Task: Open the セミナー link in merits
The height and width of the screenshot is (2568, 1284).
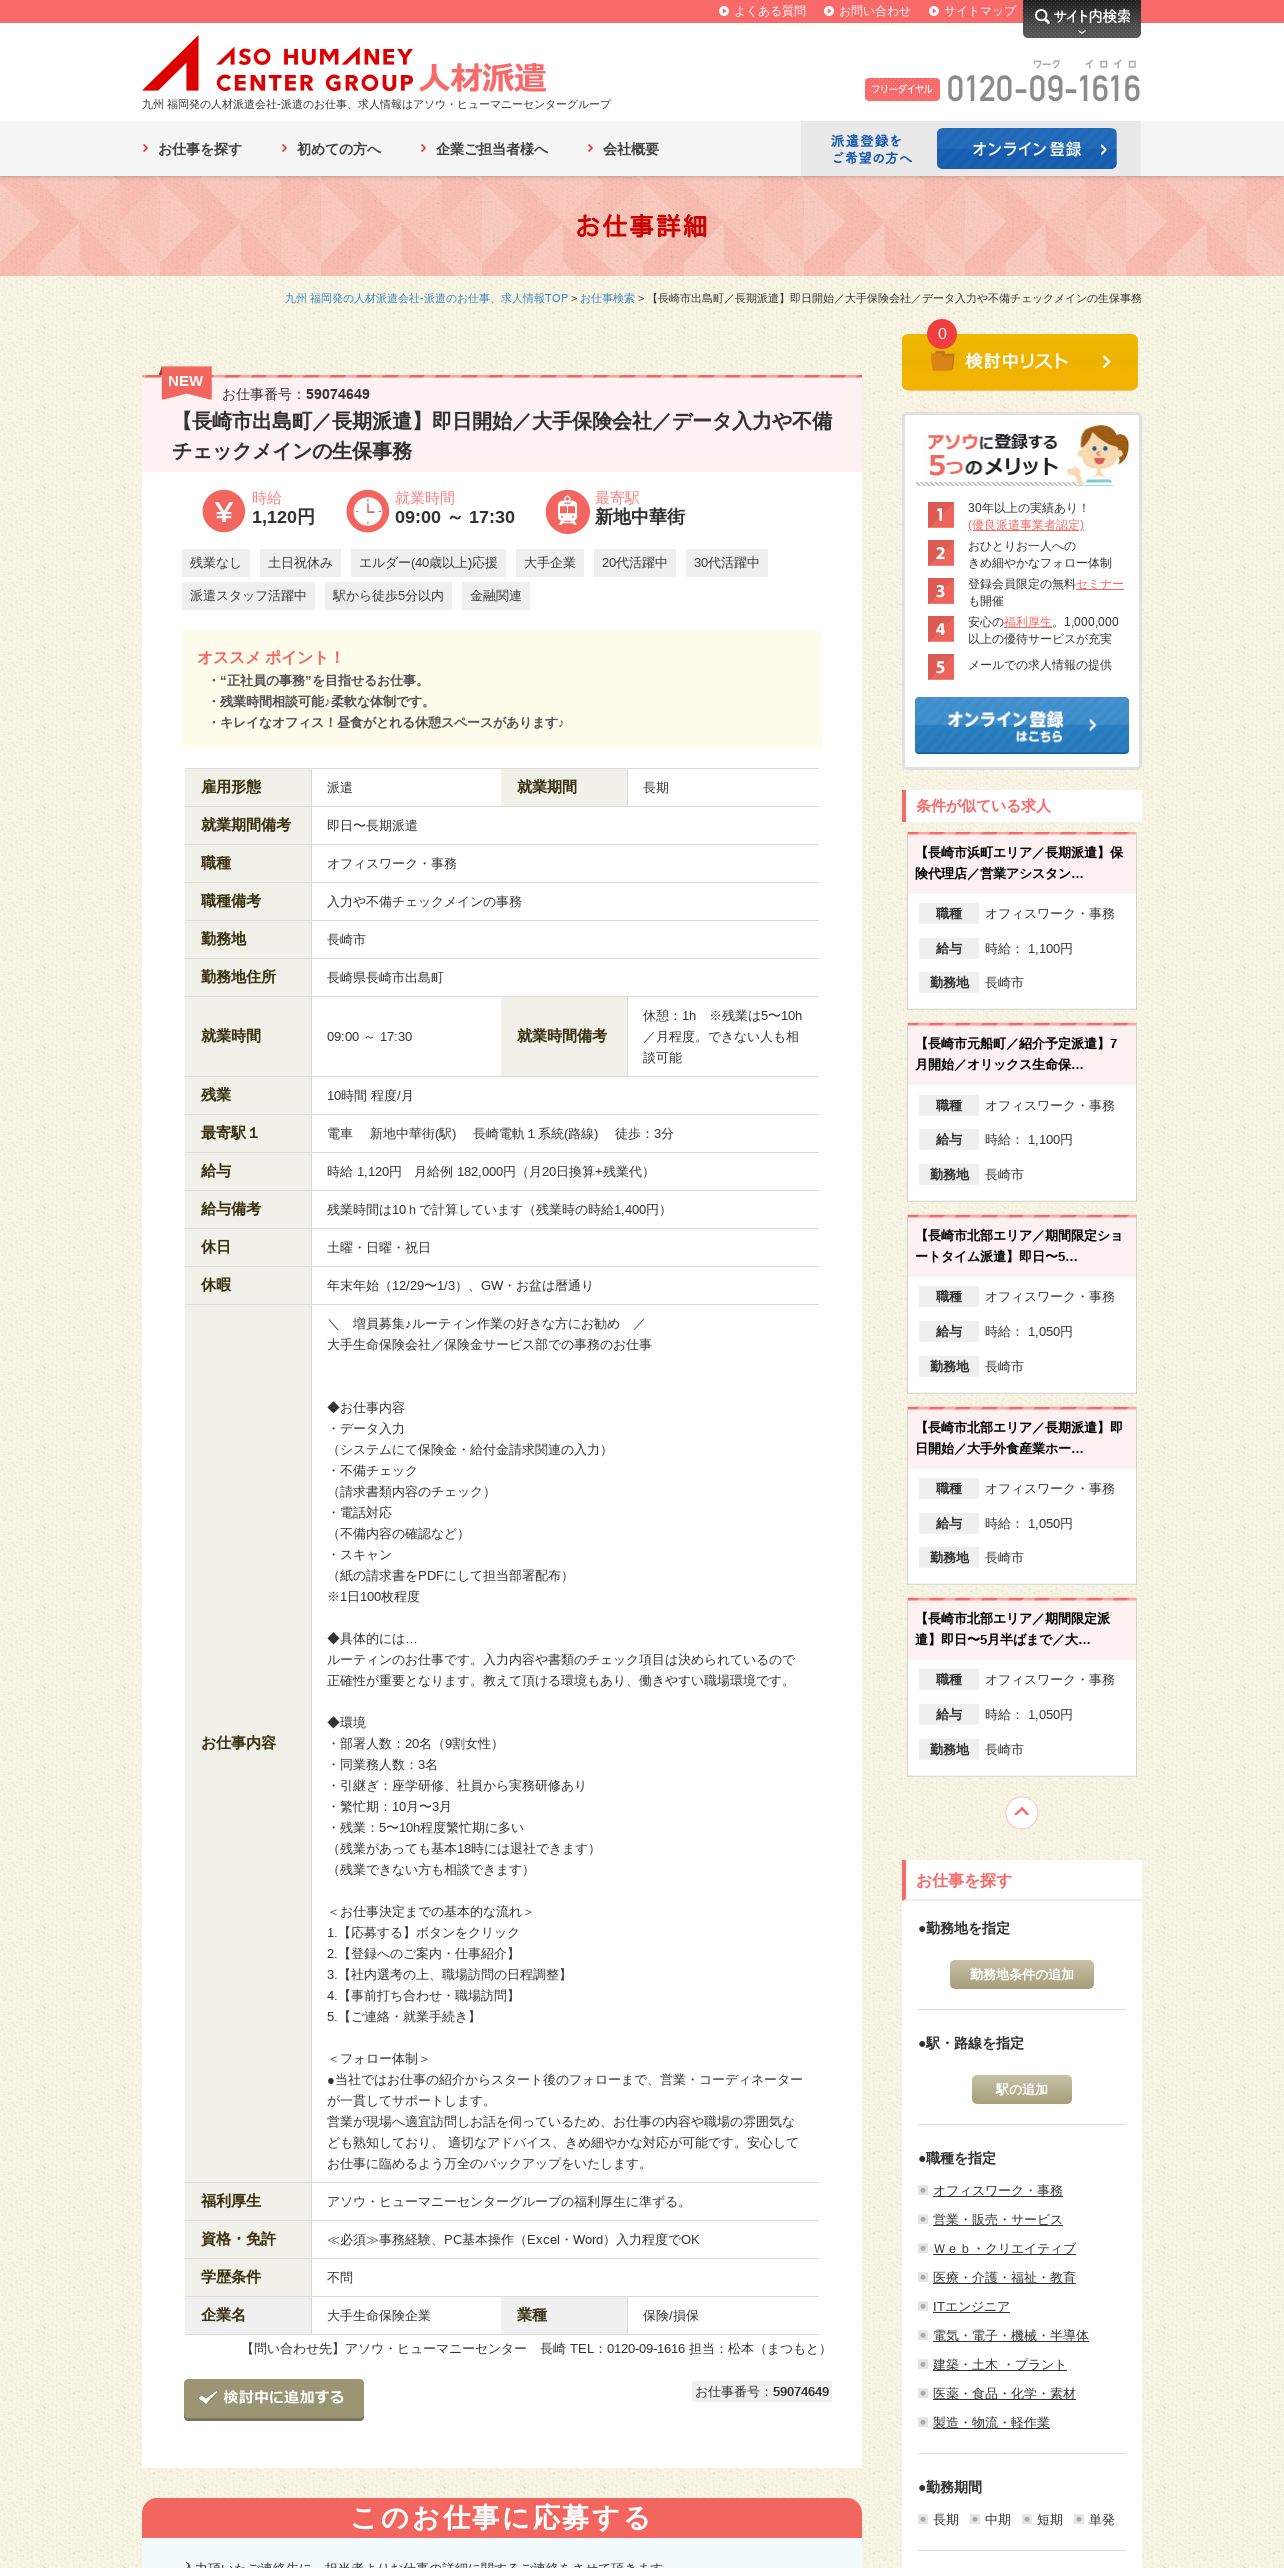Action: pyautogui.click(x=1100, y=584)
